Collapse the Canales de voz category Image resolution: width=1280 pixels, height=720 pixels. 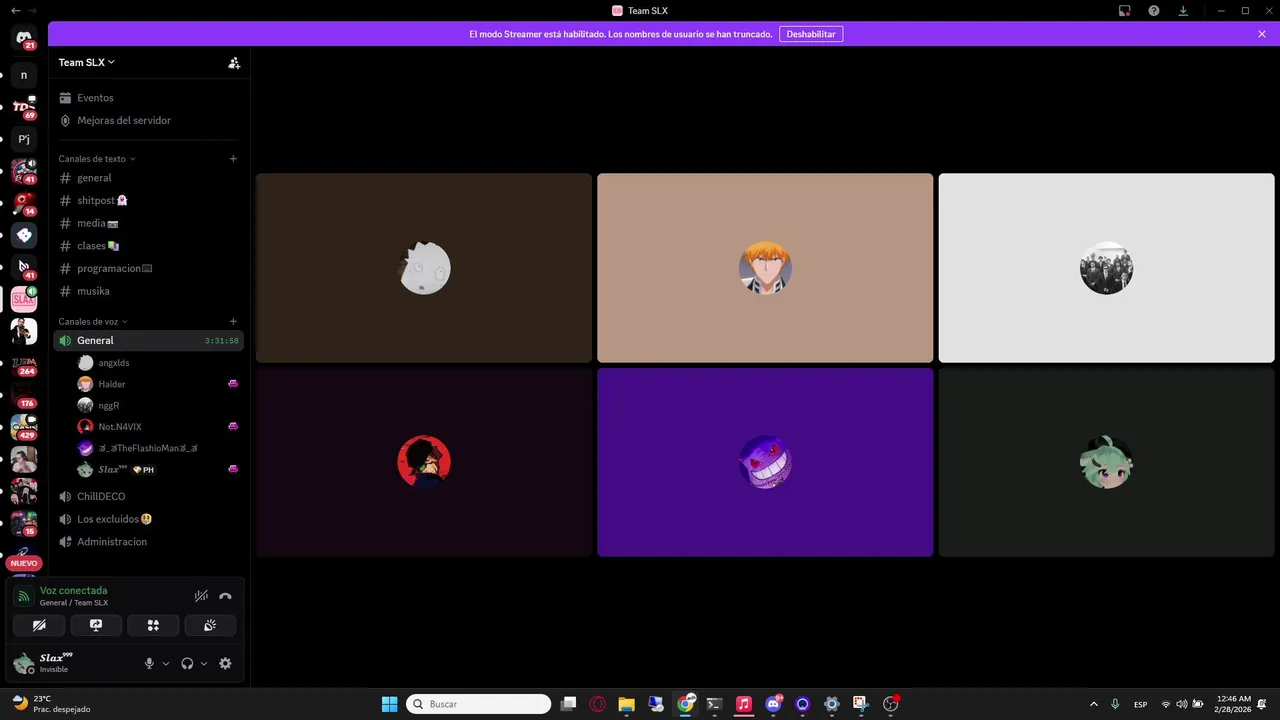point(93,322)
